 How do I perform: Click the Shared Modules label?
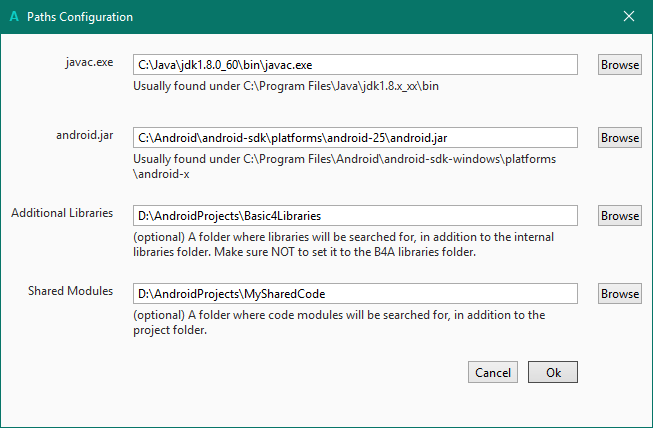click(70, 291)
